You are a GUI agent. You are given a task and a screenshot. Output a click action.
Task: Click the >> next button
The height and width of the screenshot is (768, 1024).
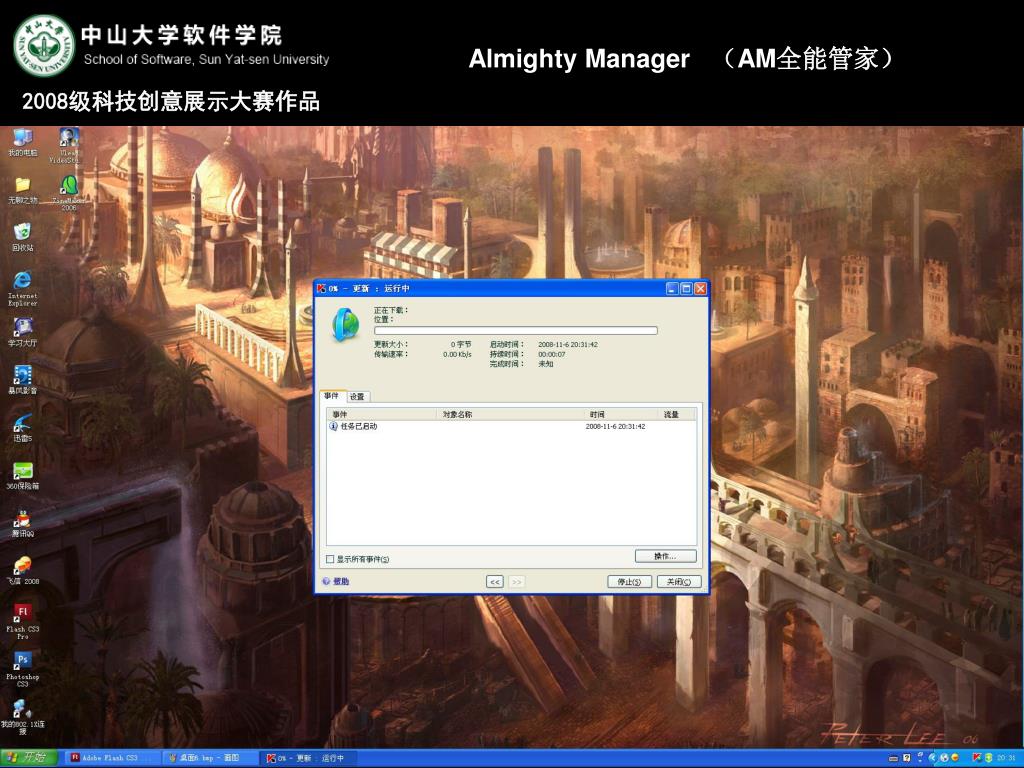pyautogui.click(x=517, y=581)
